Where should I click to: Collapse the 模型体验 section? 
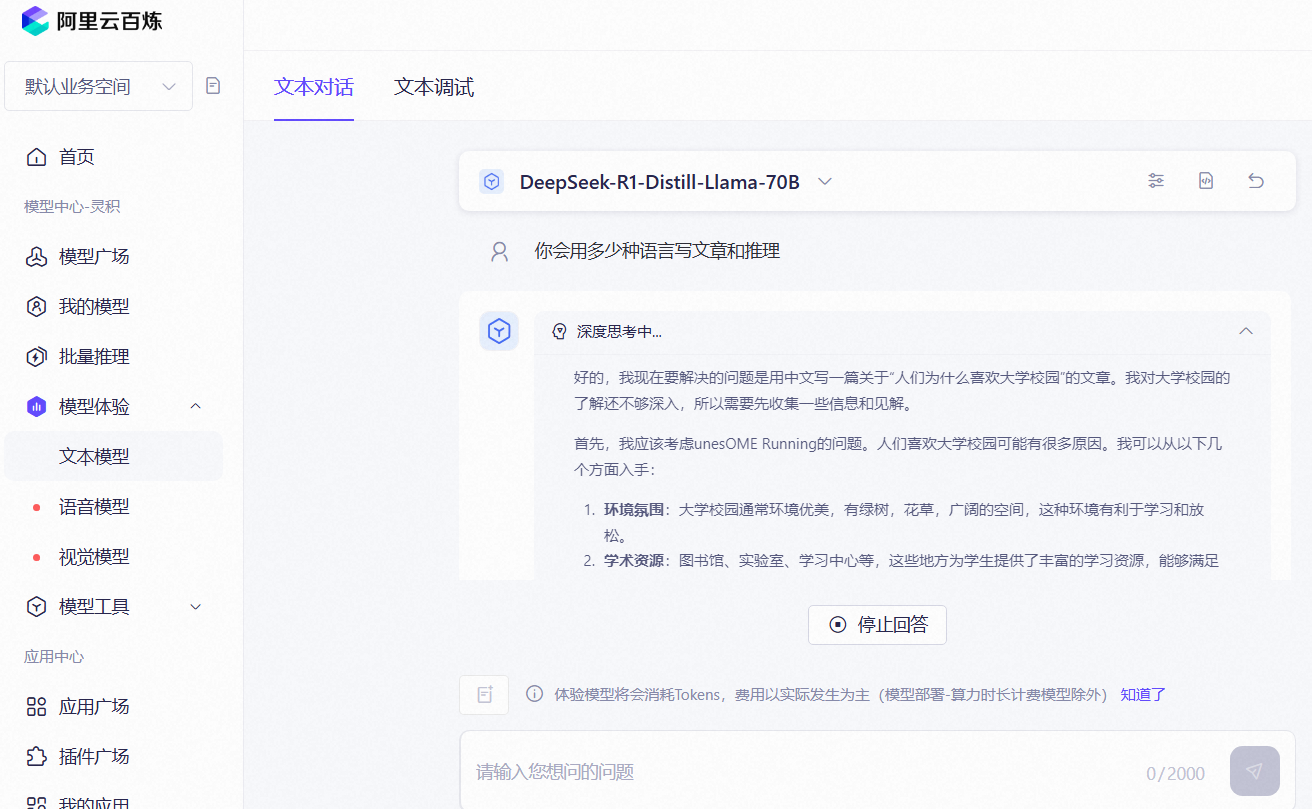click(x=196, y=406)
